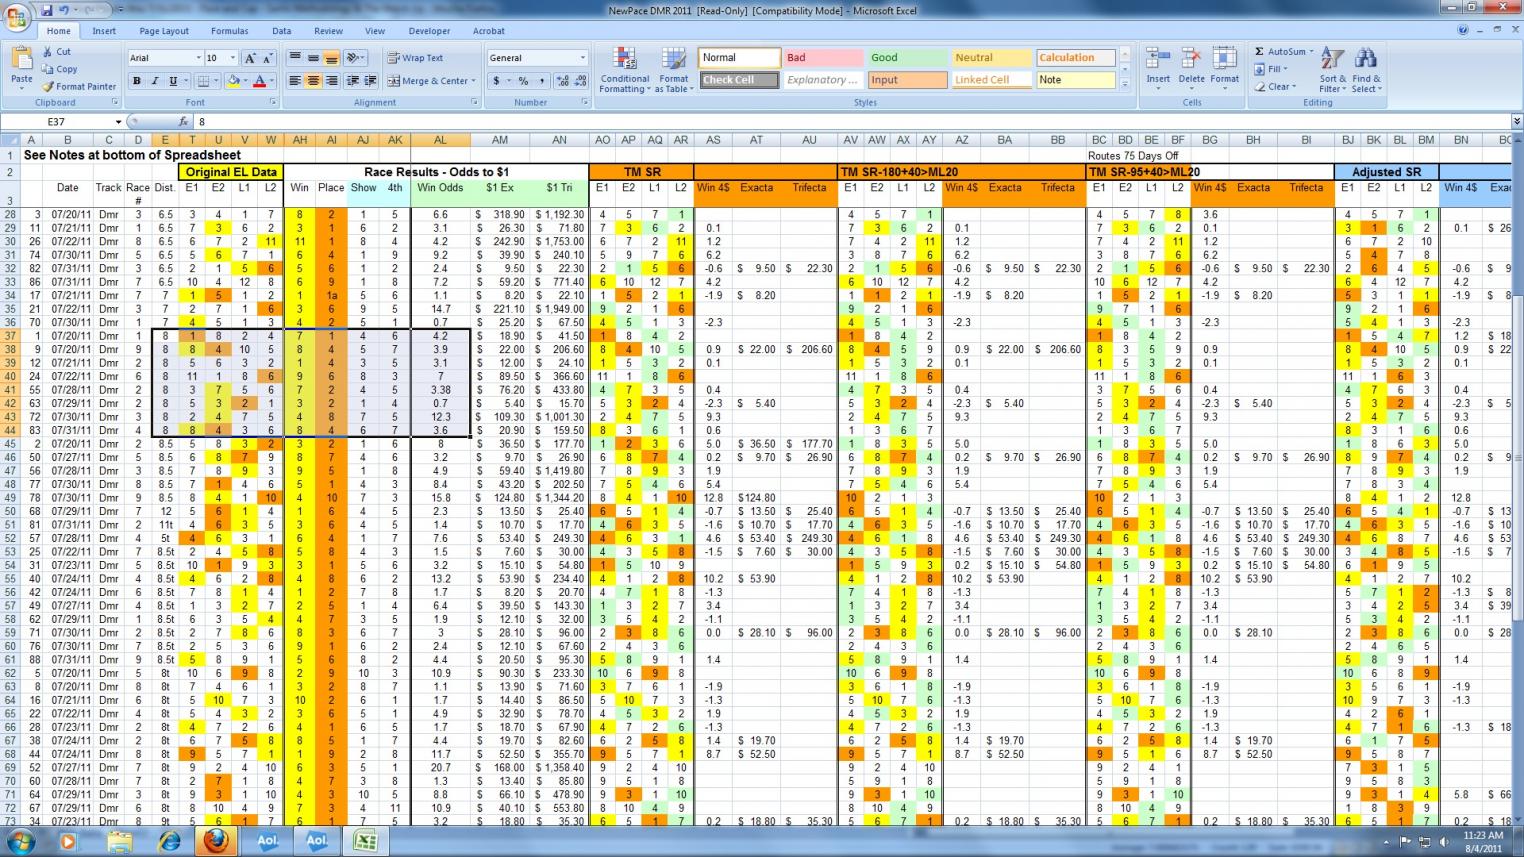Save the workbook from Quick Access Toolbar
The image size is (1524, 857).
coord(46,10)
